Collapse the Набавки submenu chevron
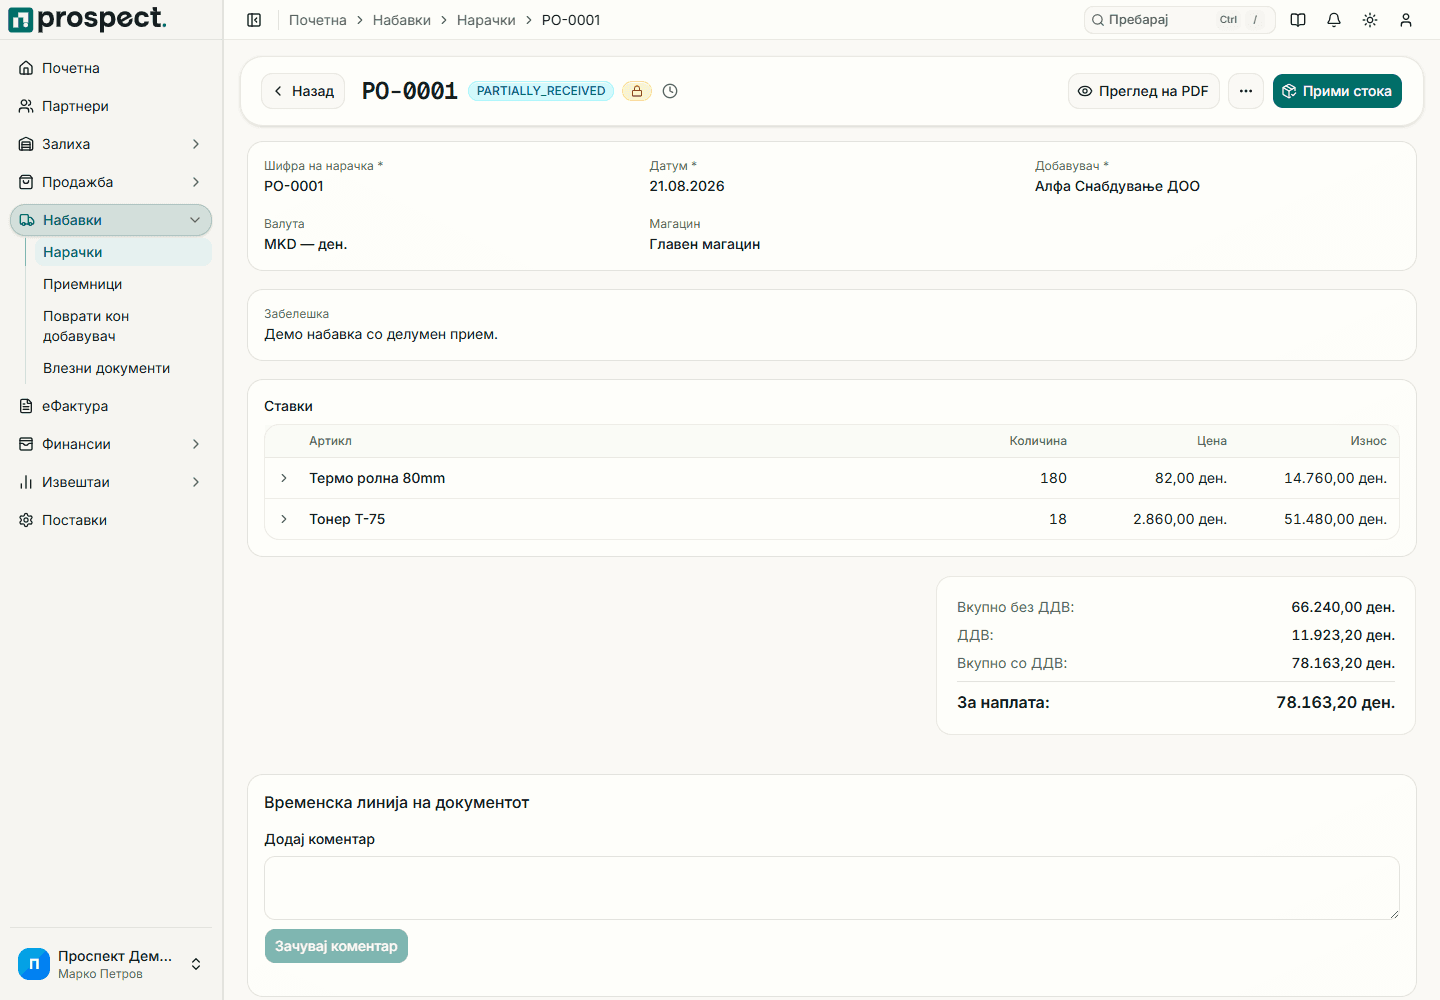Image resolution: width=1440 pixels, height=1000 pixels. pyautogui.click(x=195, y=220)
